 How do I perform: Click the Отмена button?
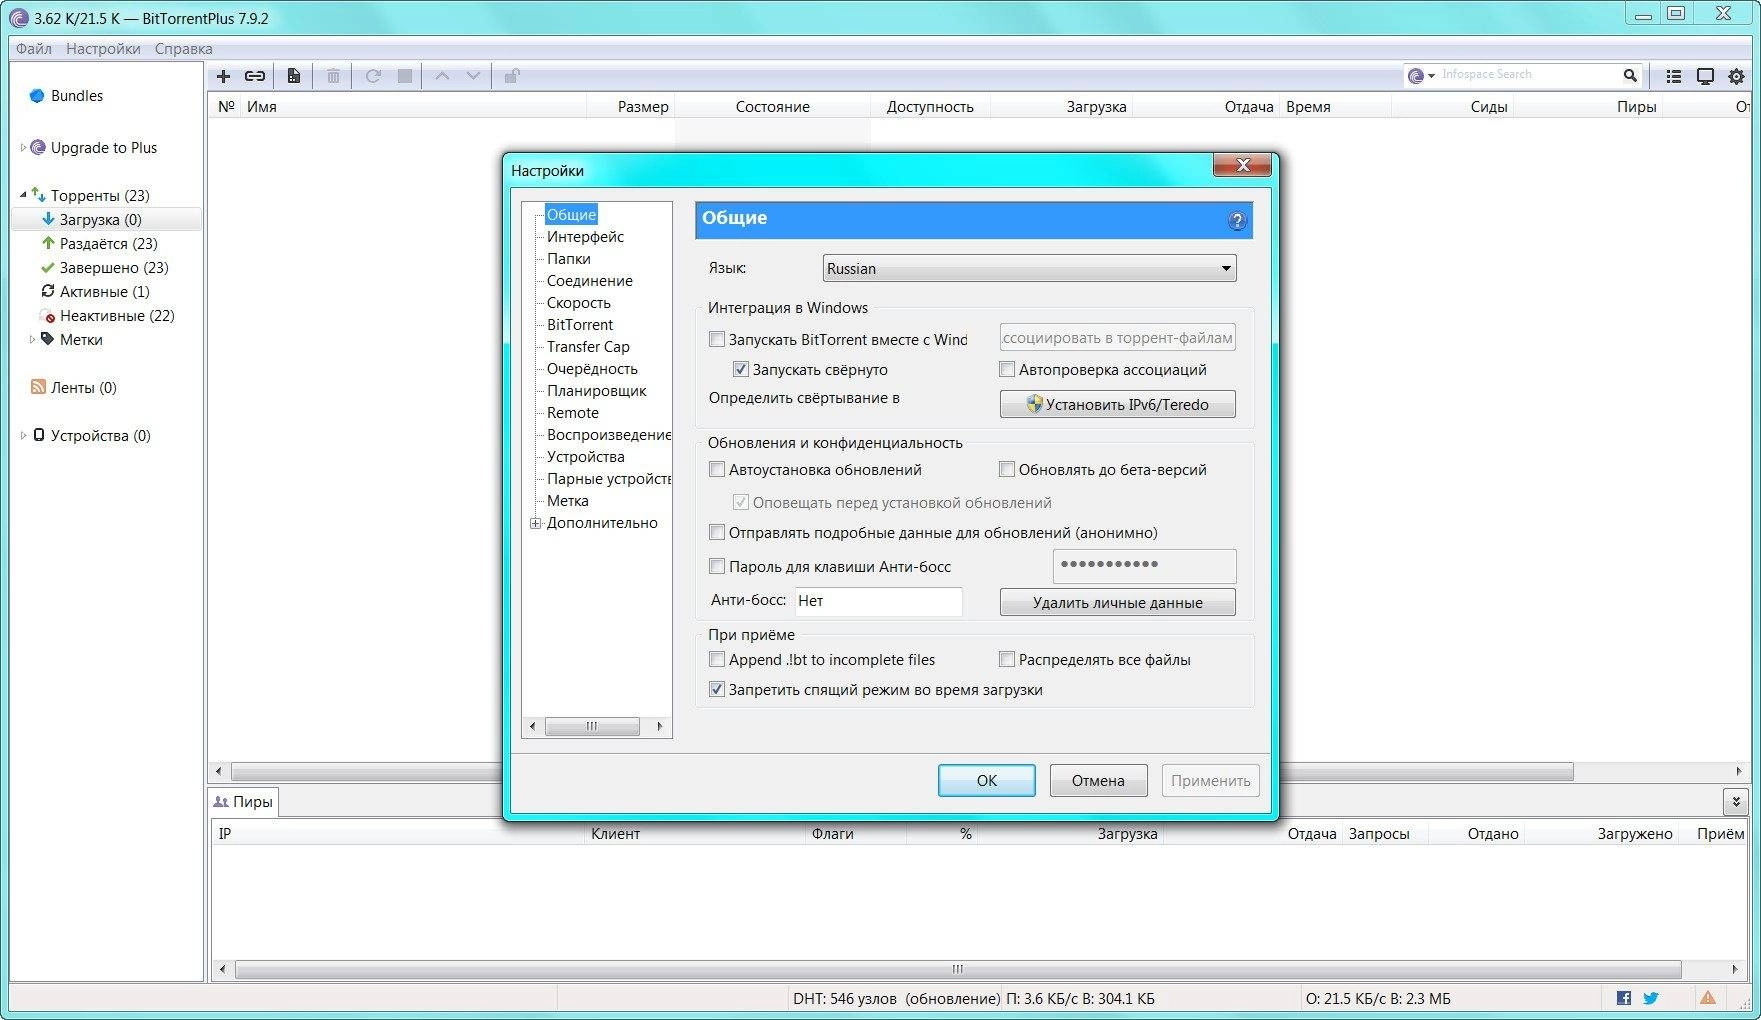[1098, 781]
